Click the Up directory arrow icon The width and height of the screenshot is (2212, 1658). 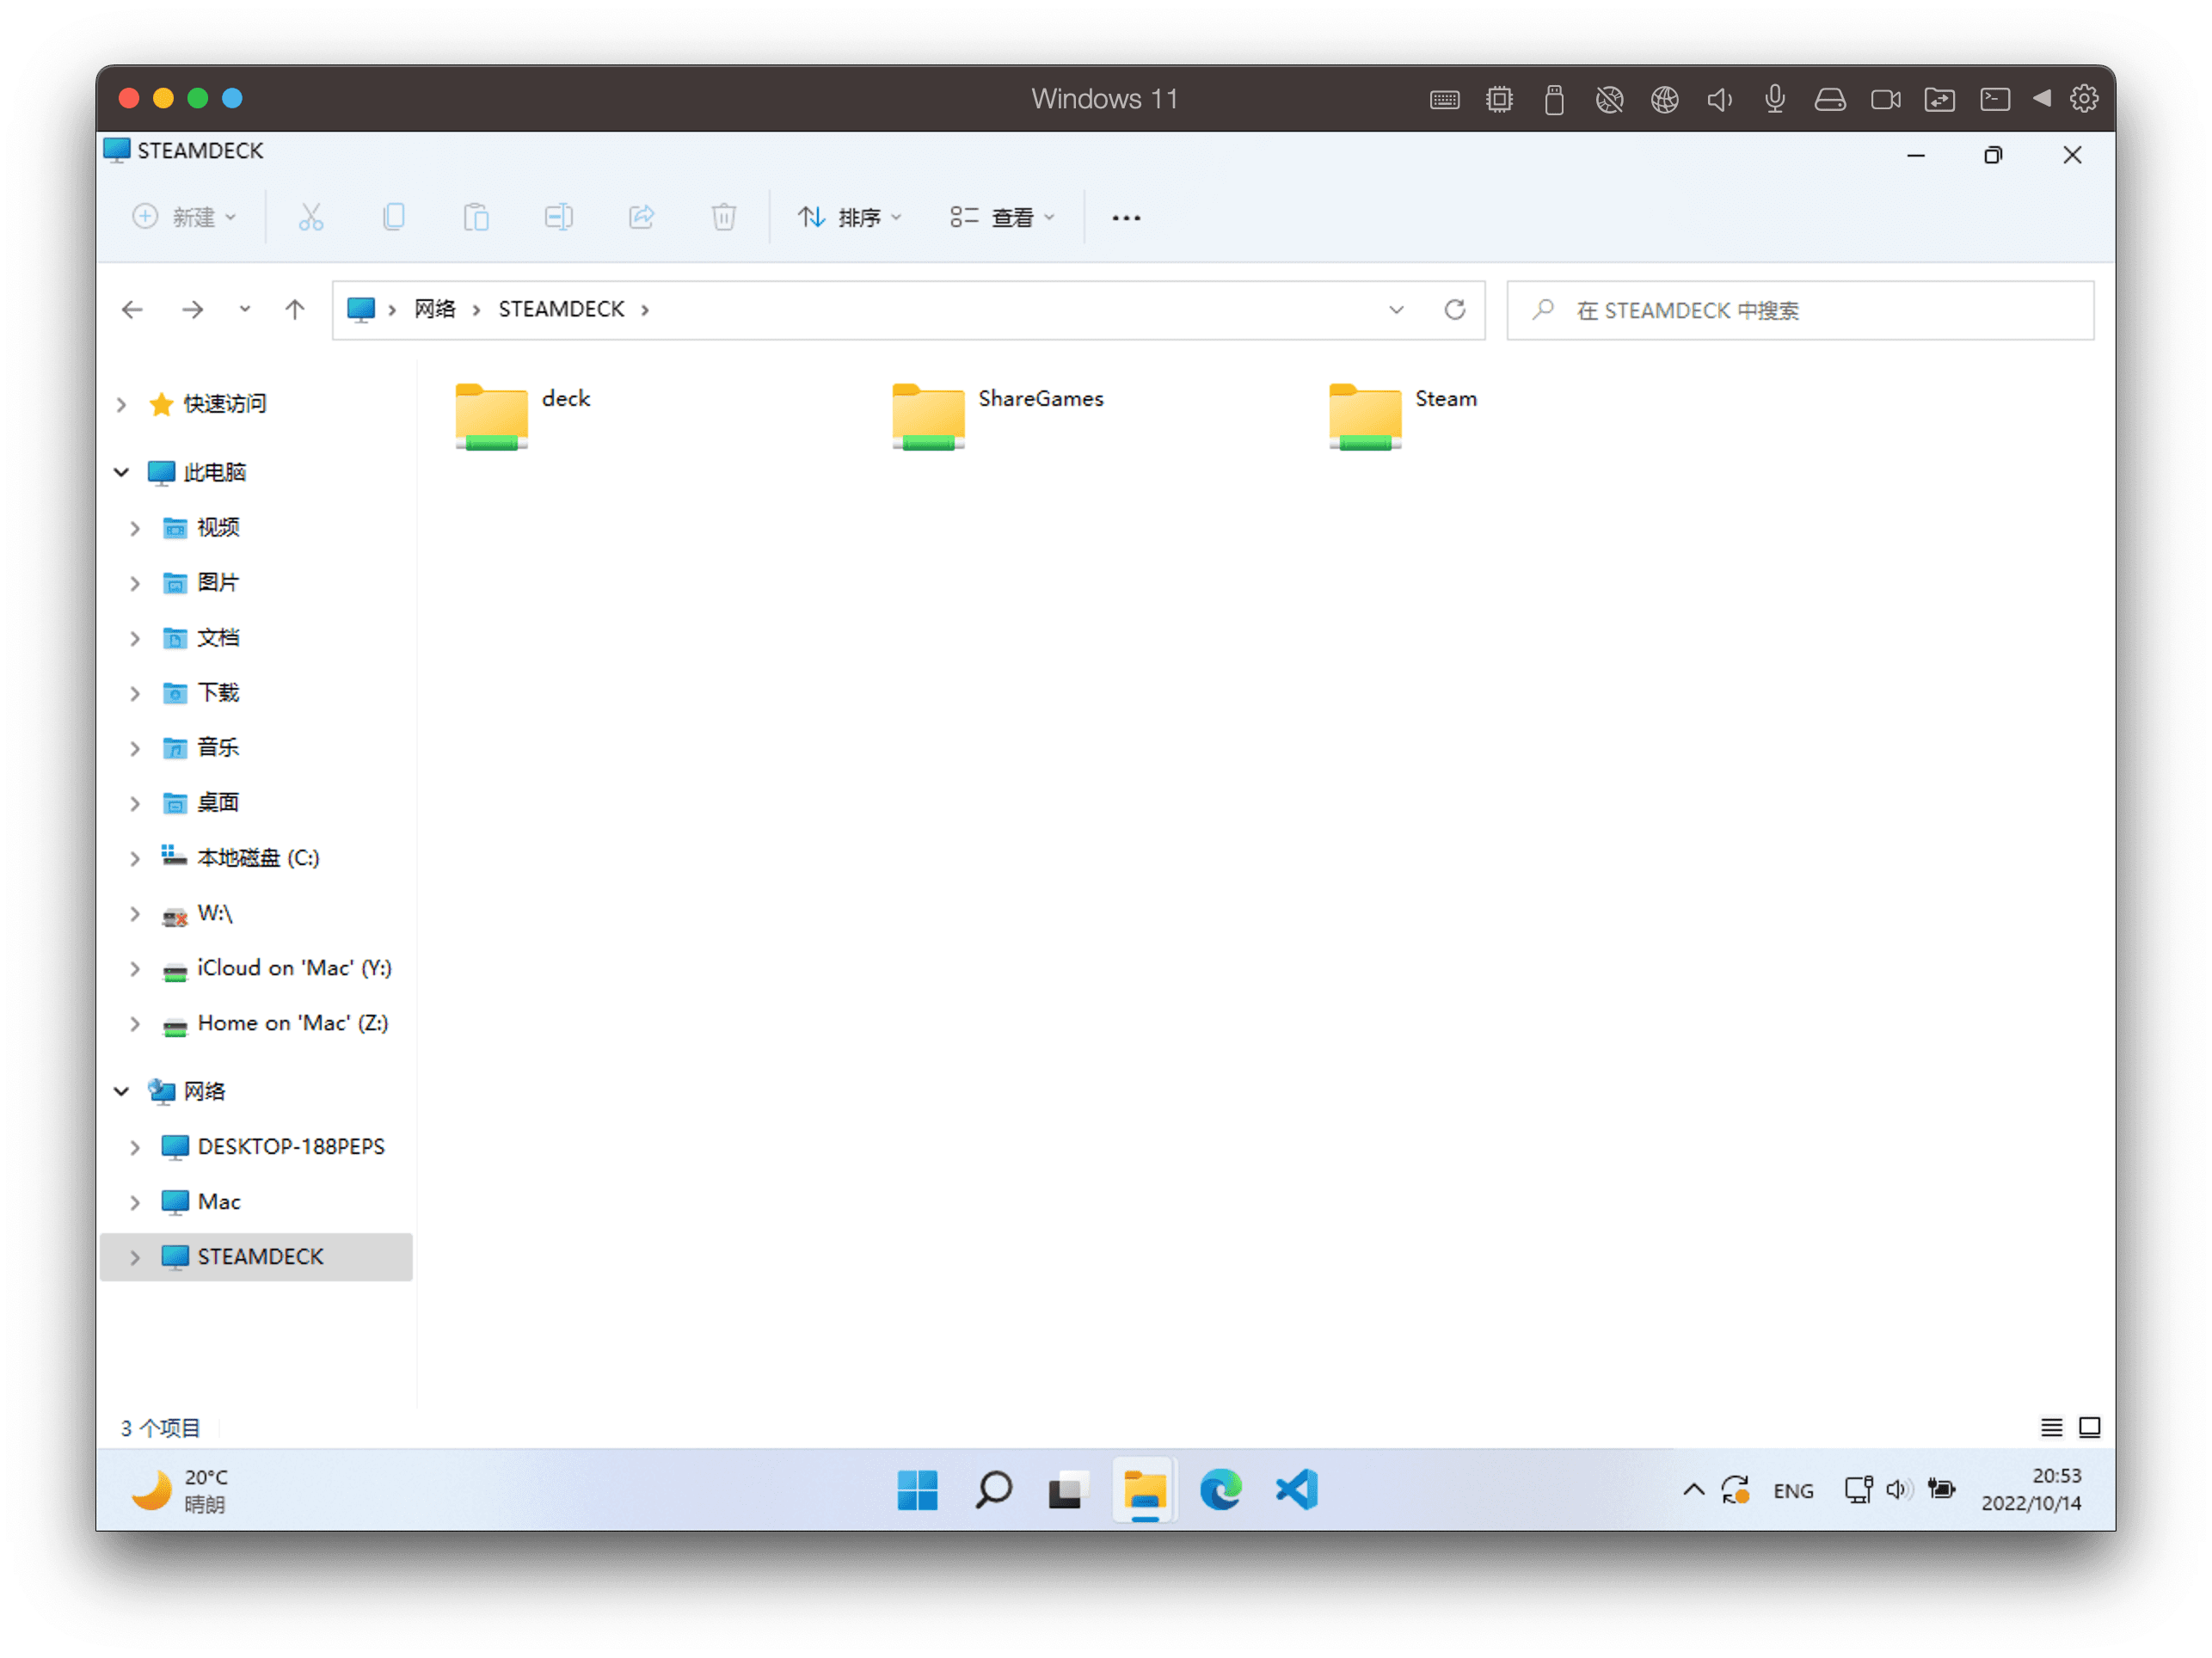[294, 310]
